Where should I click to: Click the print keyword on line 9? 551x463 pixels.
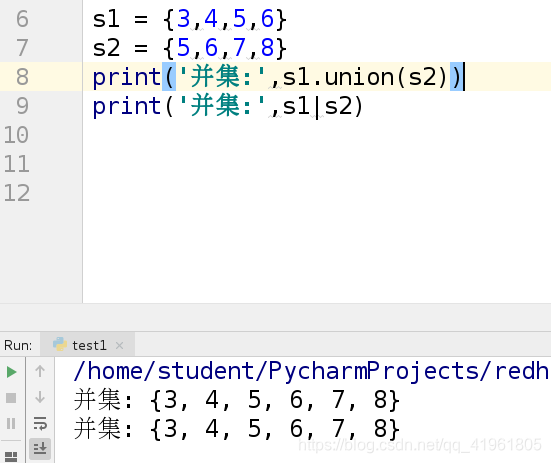[x=127, y=106]
